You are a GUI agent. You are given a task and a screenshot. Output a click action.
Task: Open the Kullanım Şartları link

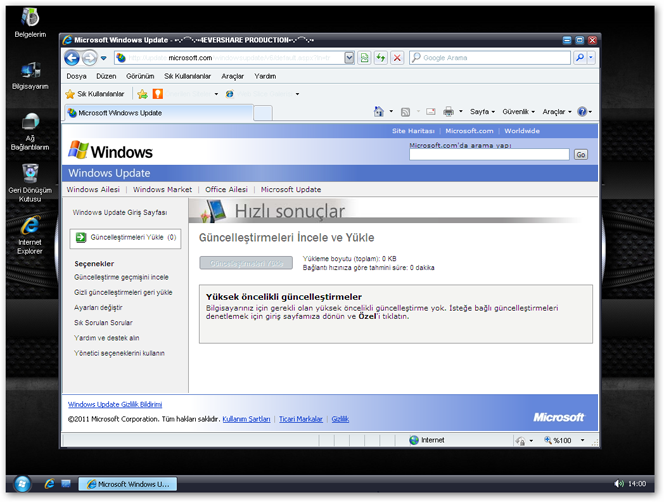(246, 419)
